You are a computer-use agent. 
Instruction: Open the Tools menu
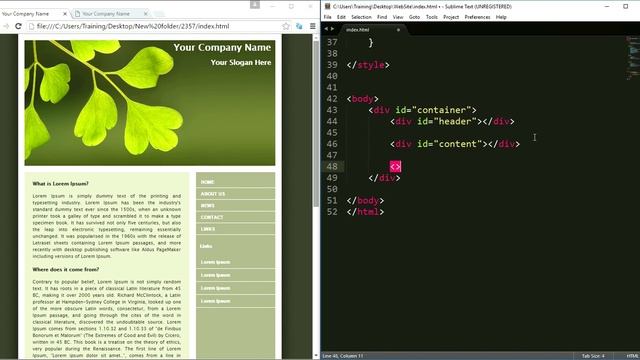(x=431, y=17)
